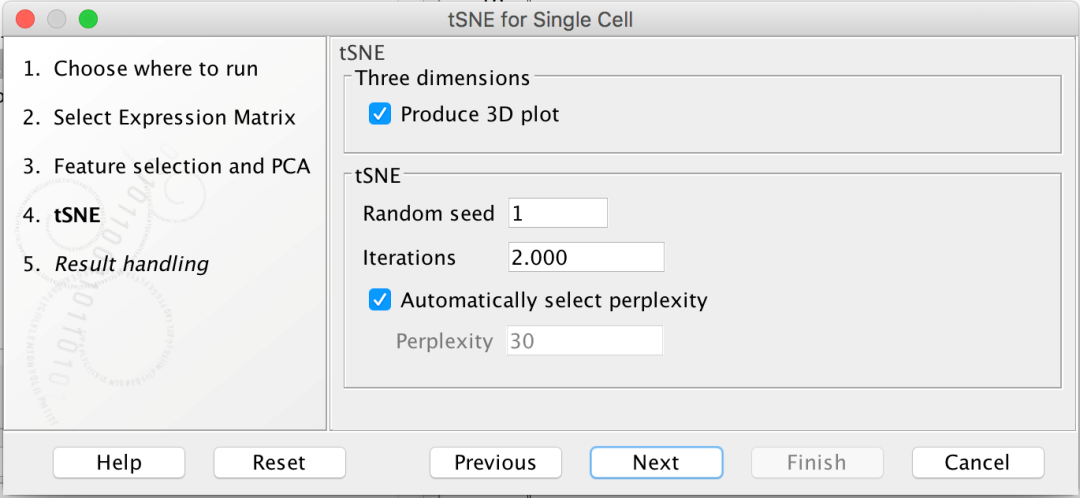Click the disabled Finish button

(816, 463)
